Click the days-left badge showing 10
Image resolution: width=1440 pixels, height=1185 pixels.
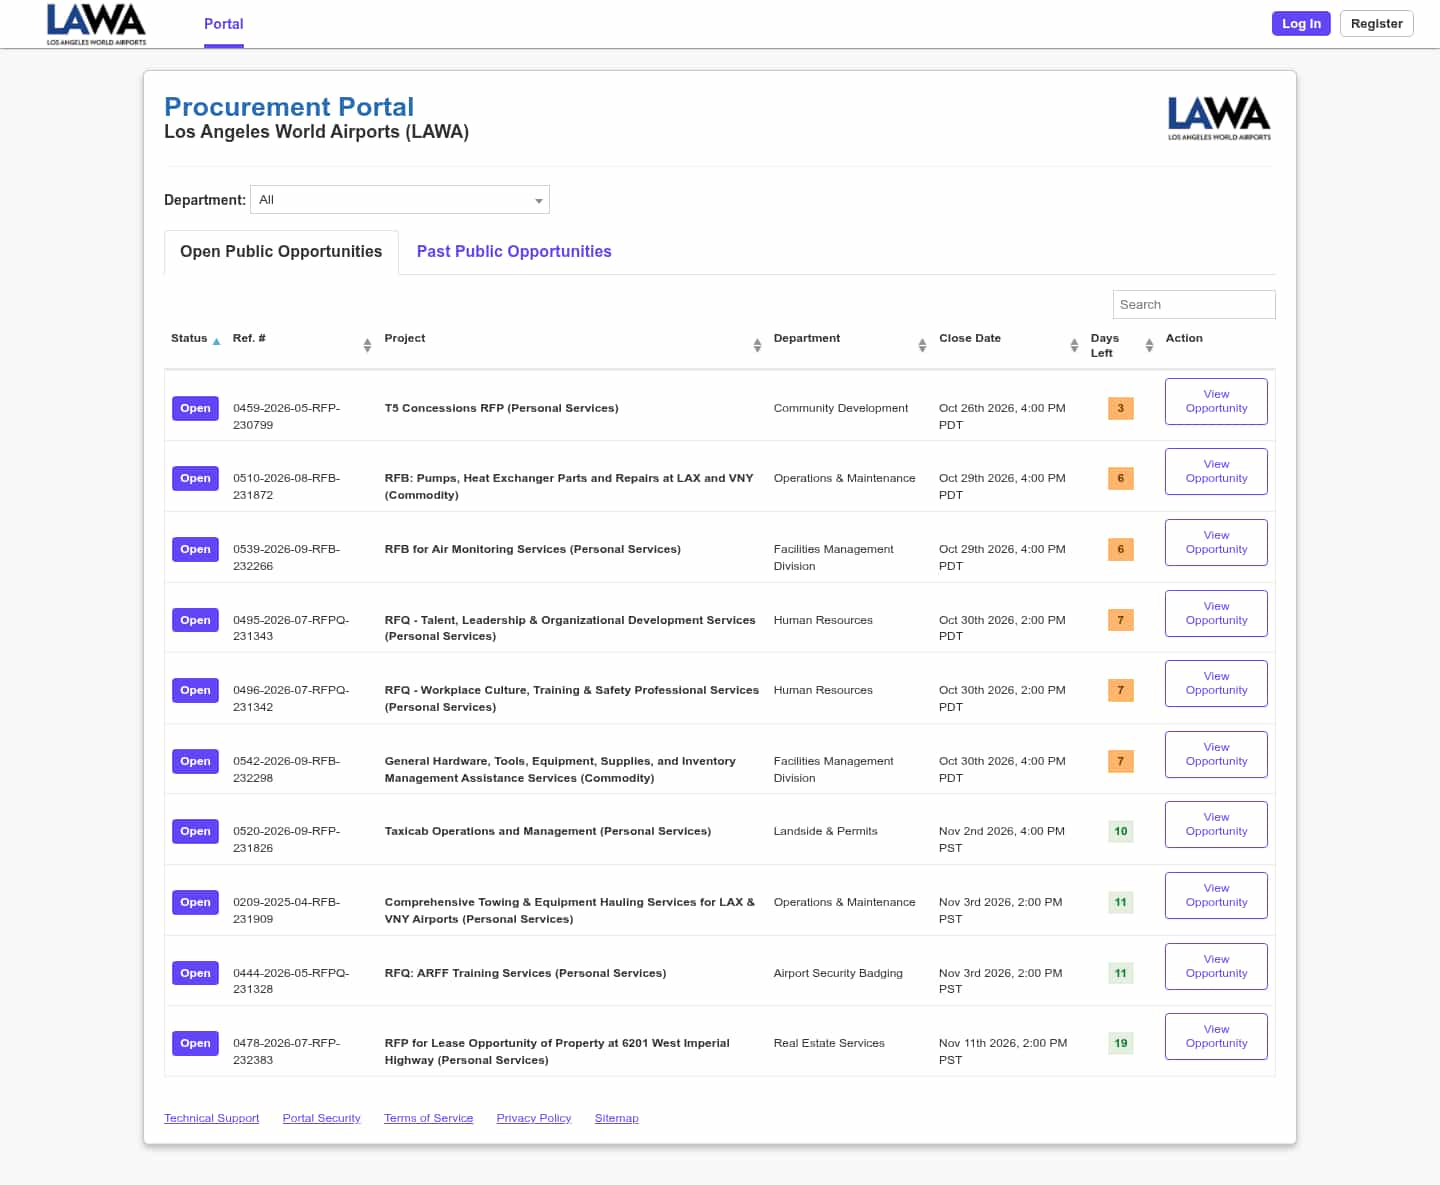pos(1121,831)
